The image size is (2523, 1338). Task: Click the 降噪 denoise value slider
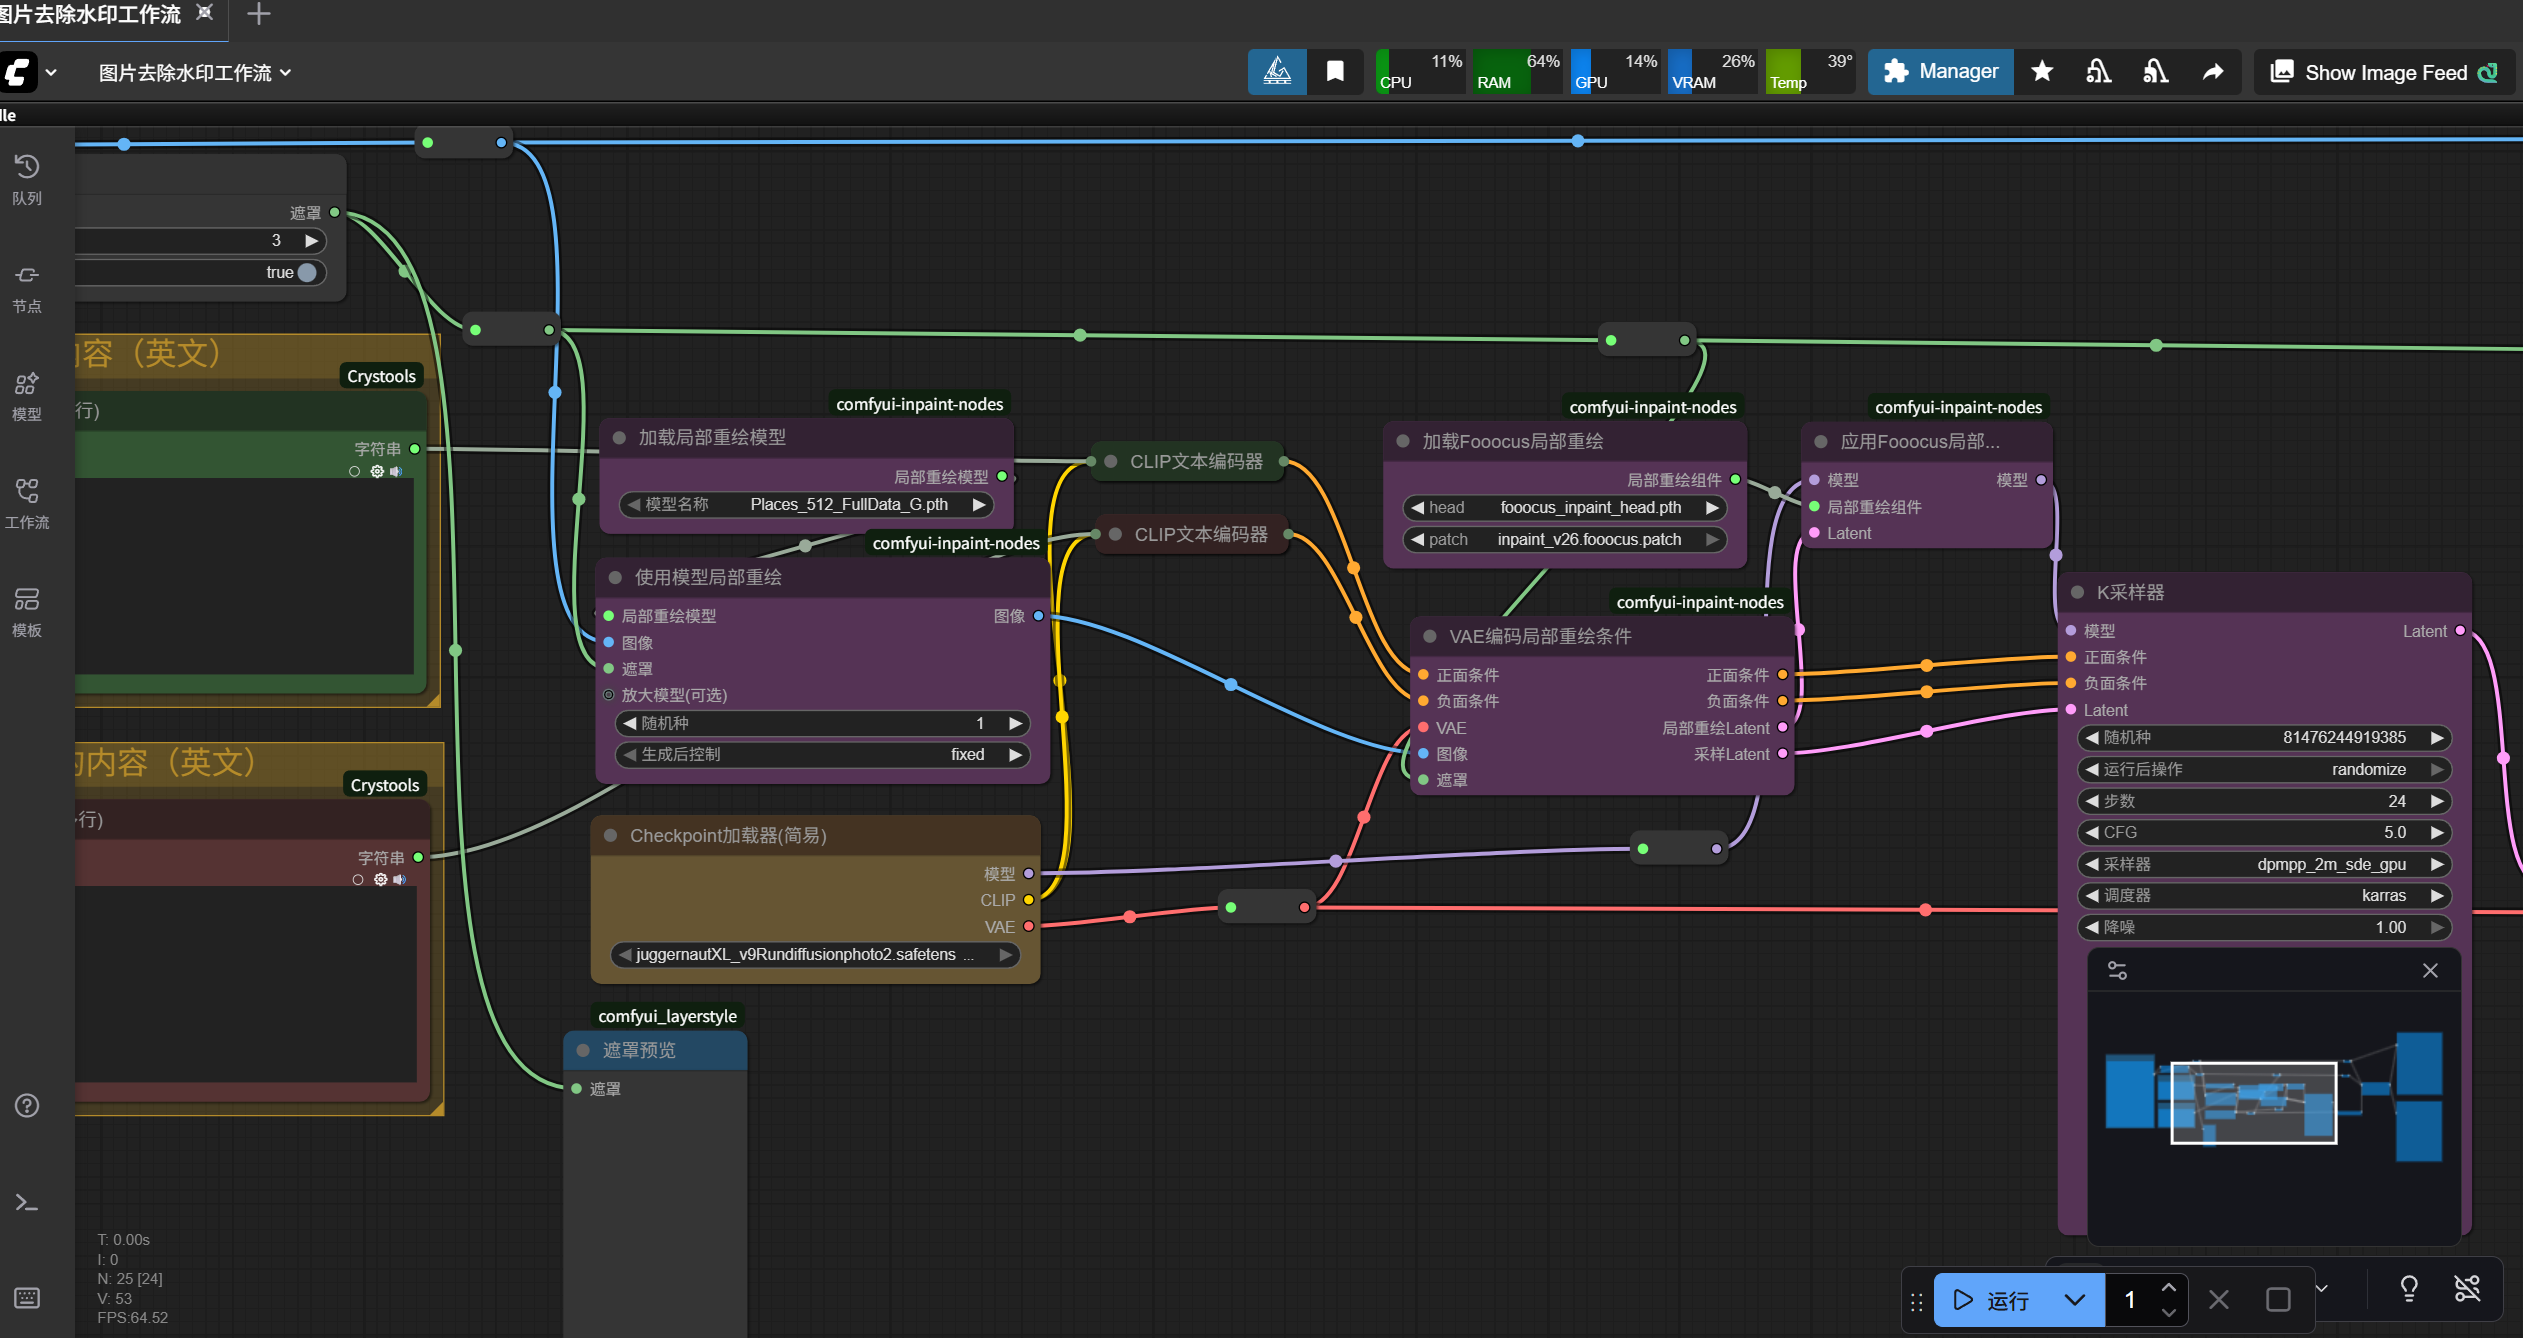pyautogui.click(x=2264, y=927)
